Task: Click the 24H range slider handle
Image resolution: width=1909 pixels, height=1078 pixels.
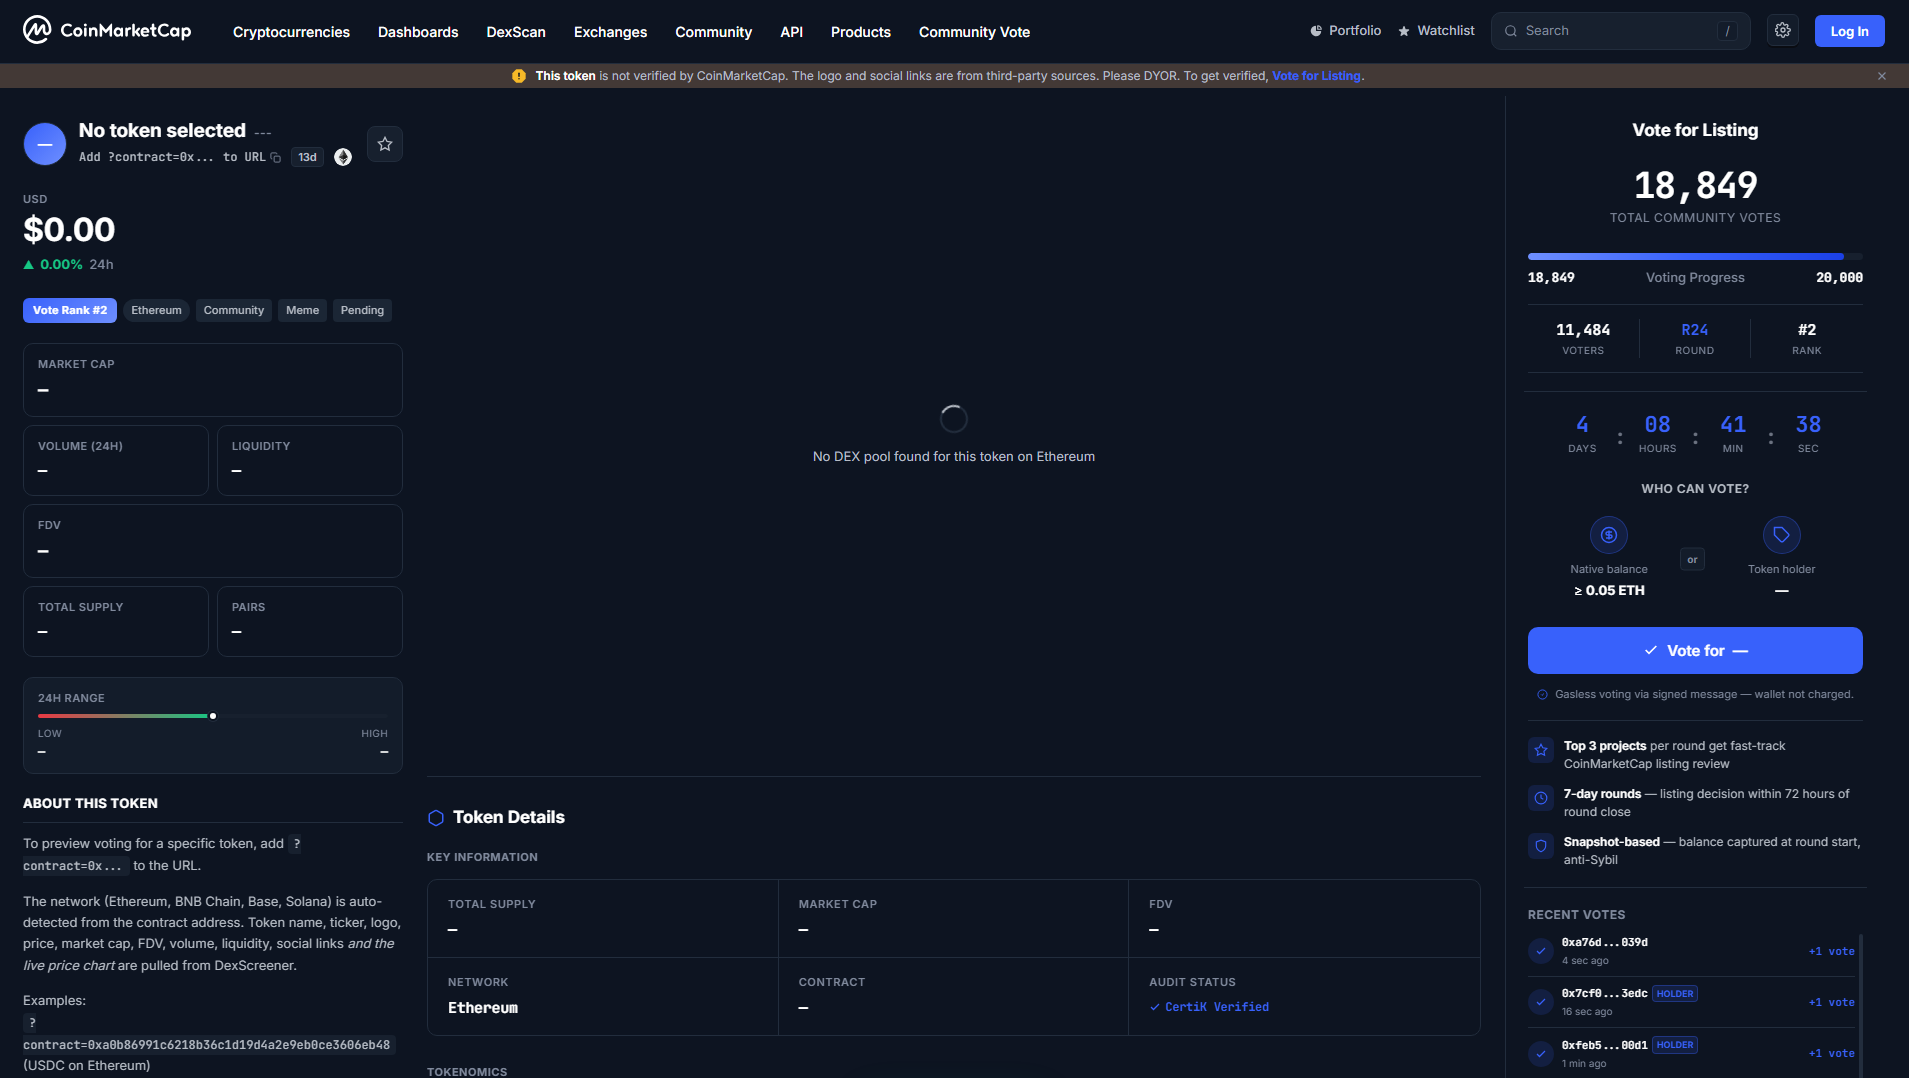Action: (213, 716)
